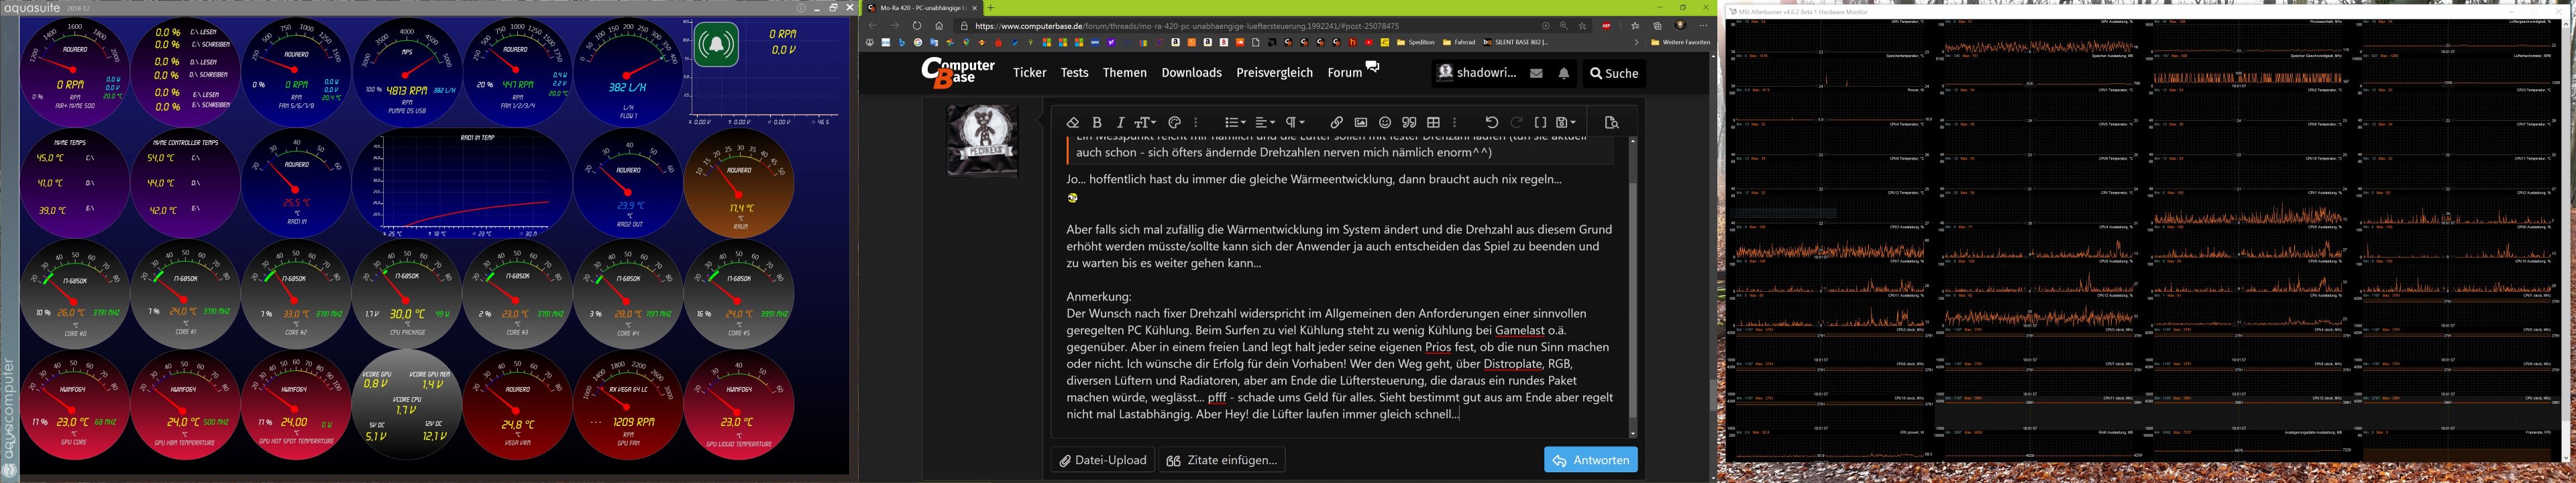The width and height of the screenshot is (2576, 483).
Task: Open the text color palette icon
Action: (x=1175, y=122)
